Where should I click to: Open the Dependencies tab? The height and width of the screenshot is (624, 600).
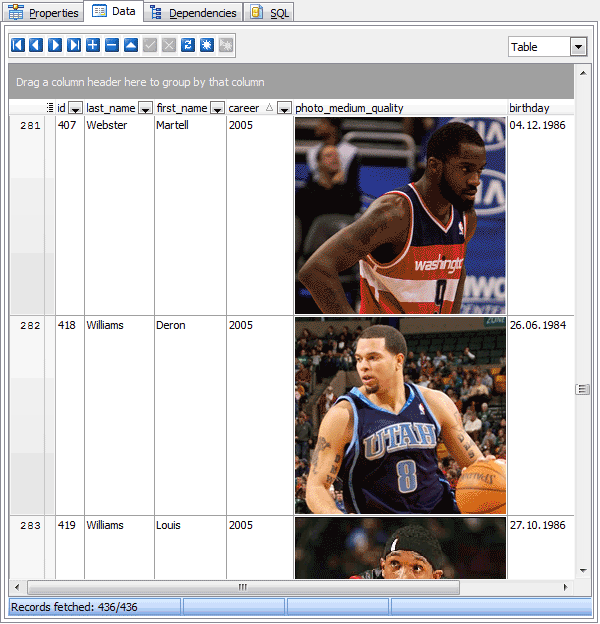click(194, 12)
